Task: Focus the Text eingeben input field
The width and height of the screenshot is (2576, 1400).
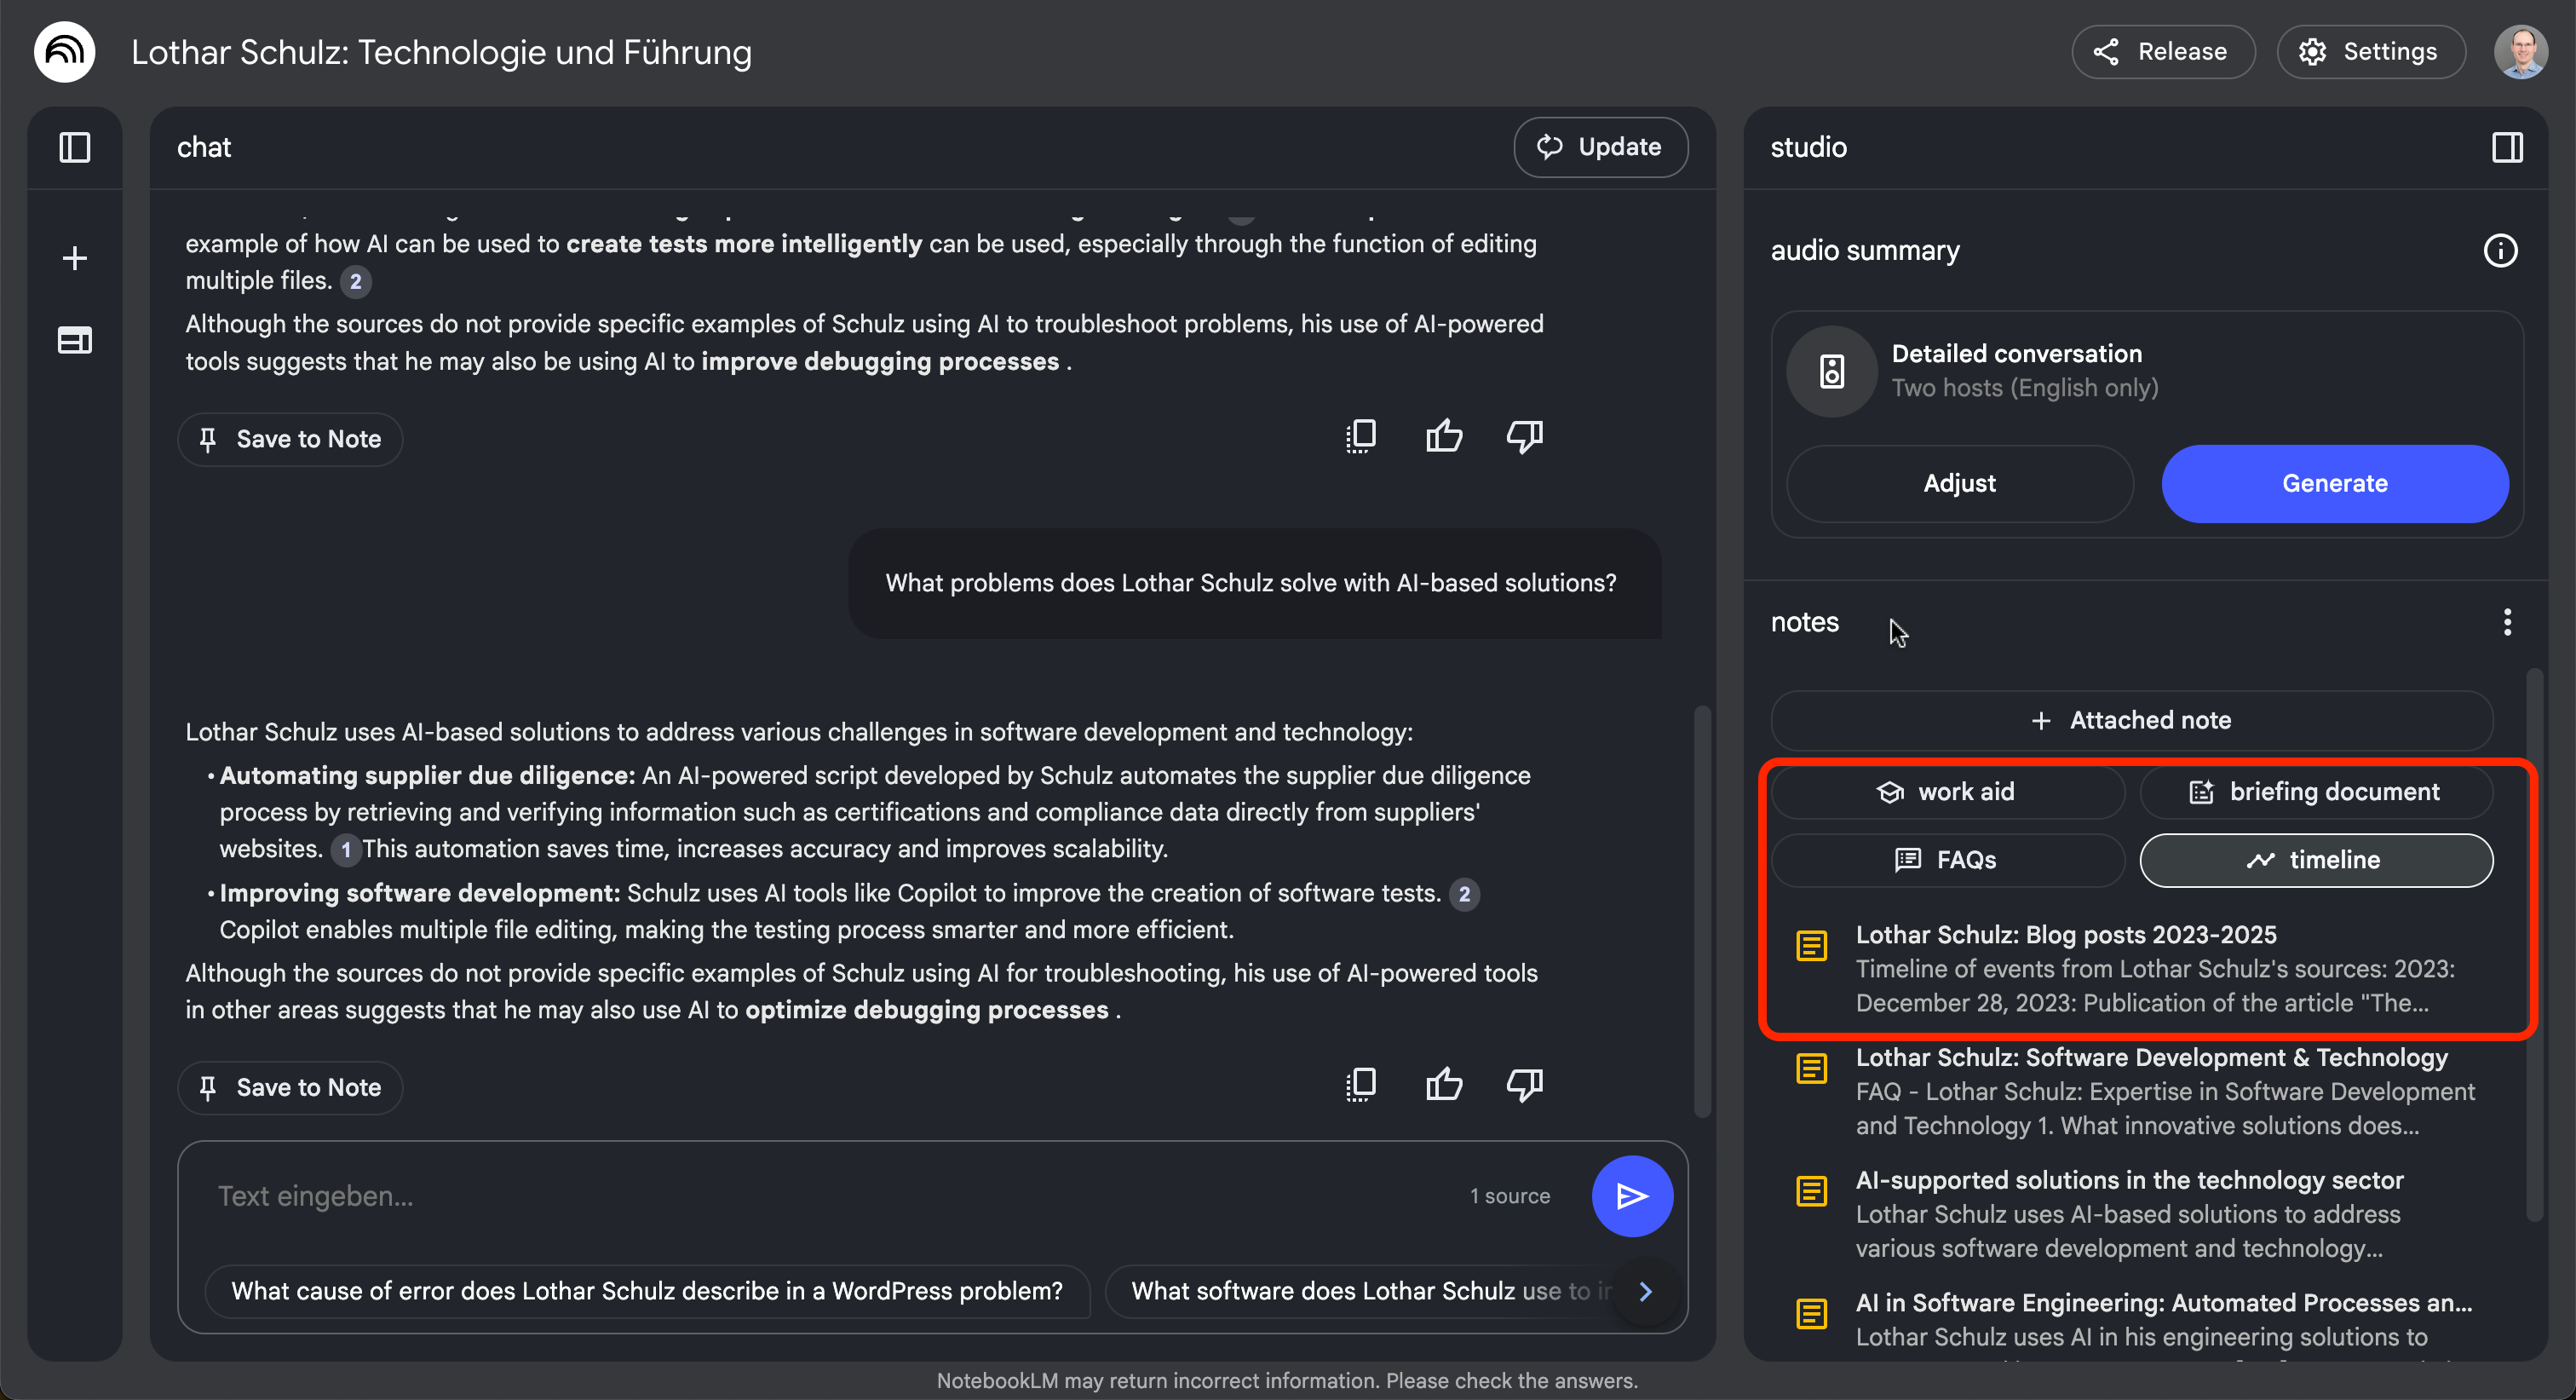Action: tap(820, 1196)
